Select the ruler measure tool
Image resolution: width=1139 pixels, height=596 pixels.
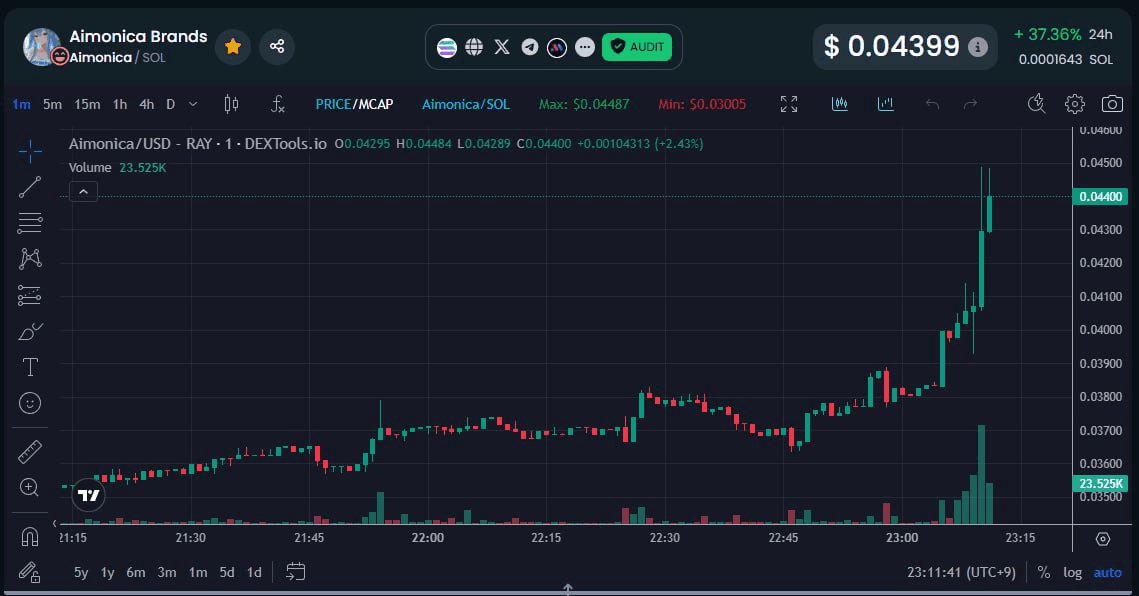click(x=30, y=452)
